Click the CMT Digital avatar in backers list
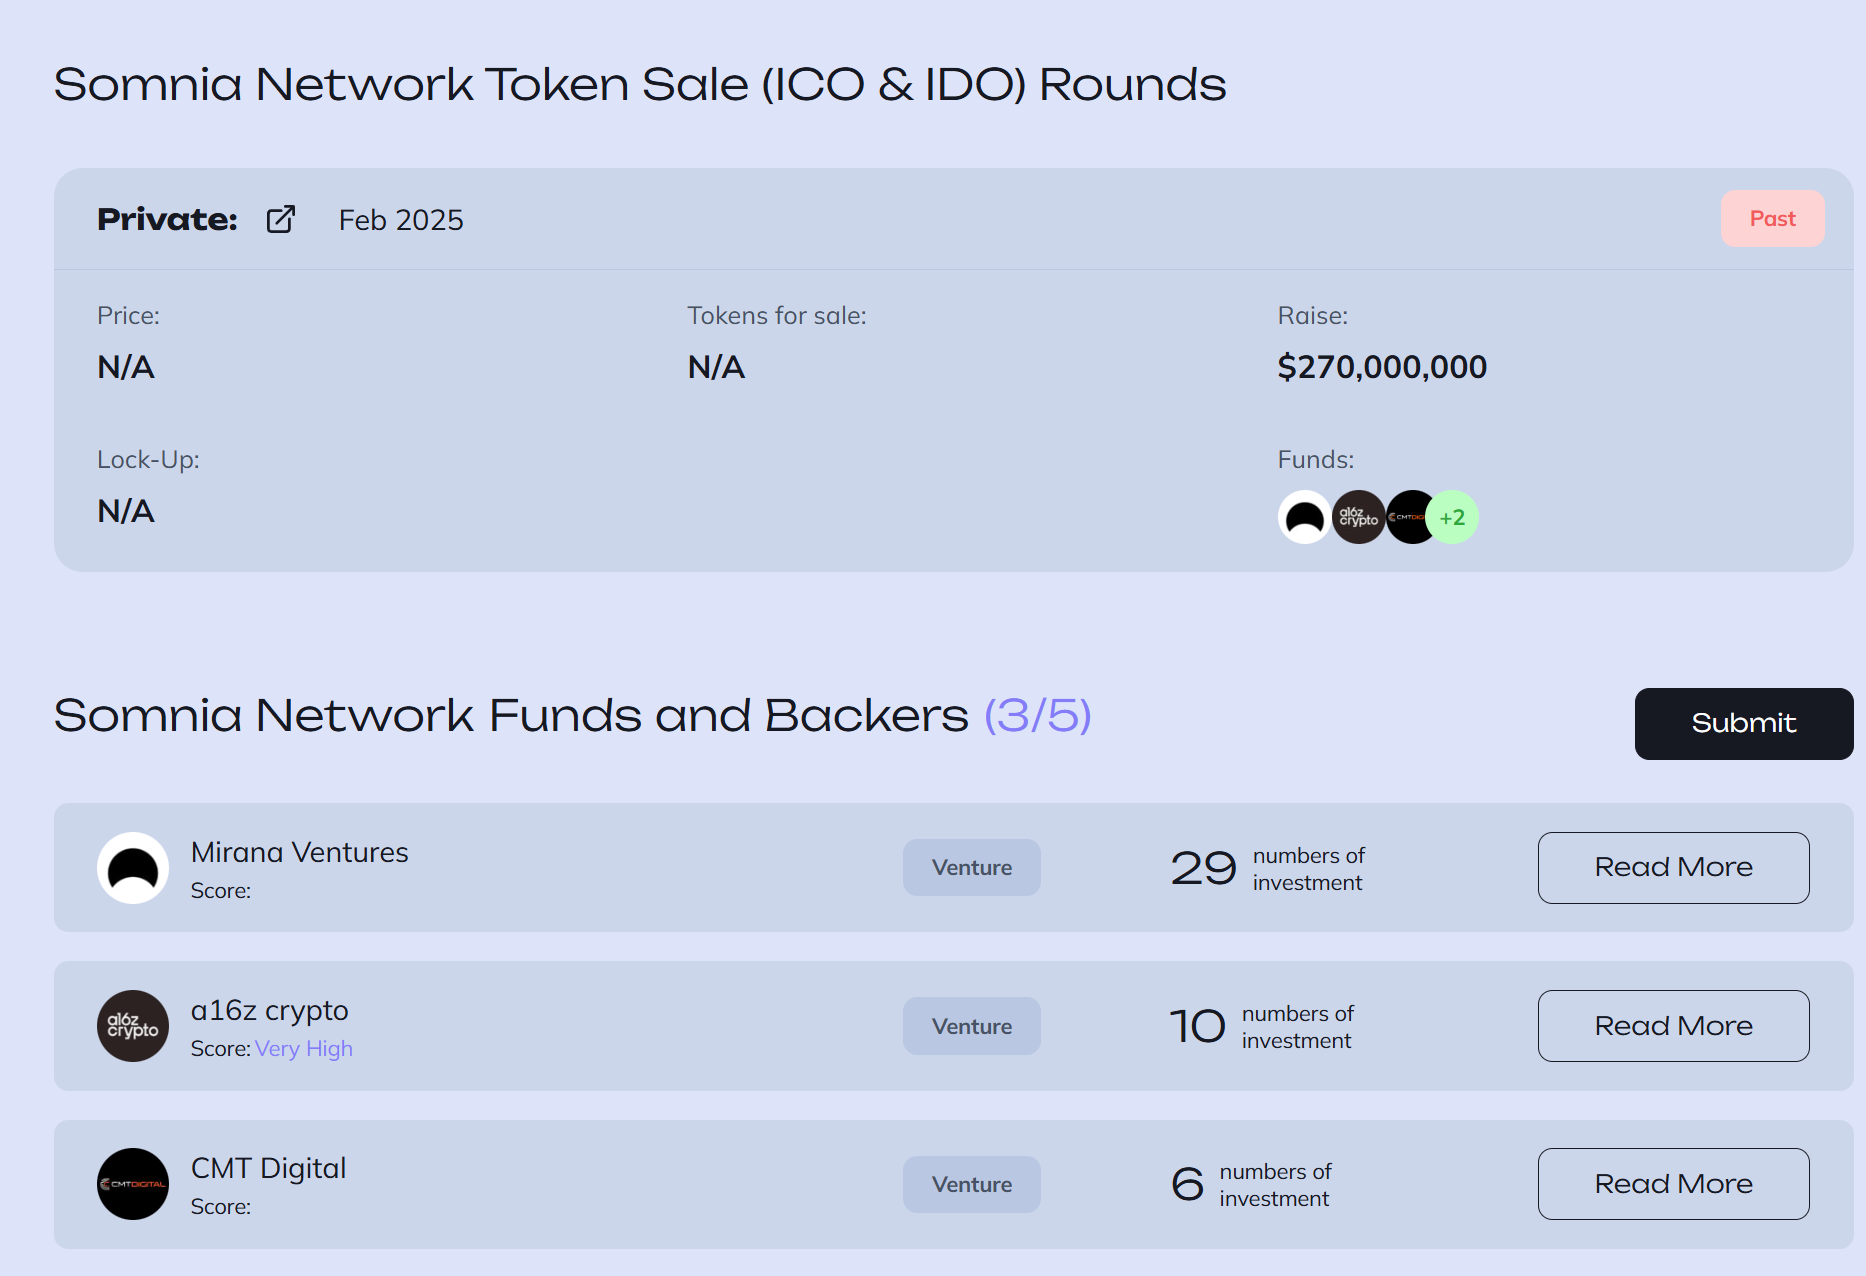1866x1276 pixels. pyautogui.click(x=133, y=1184)
